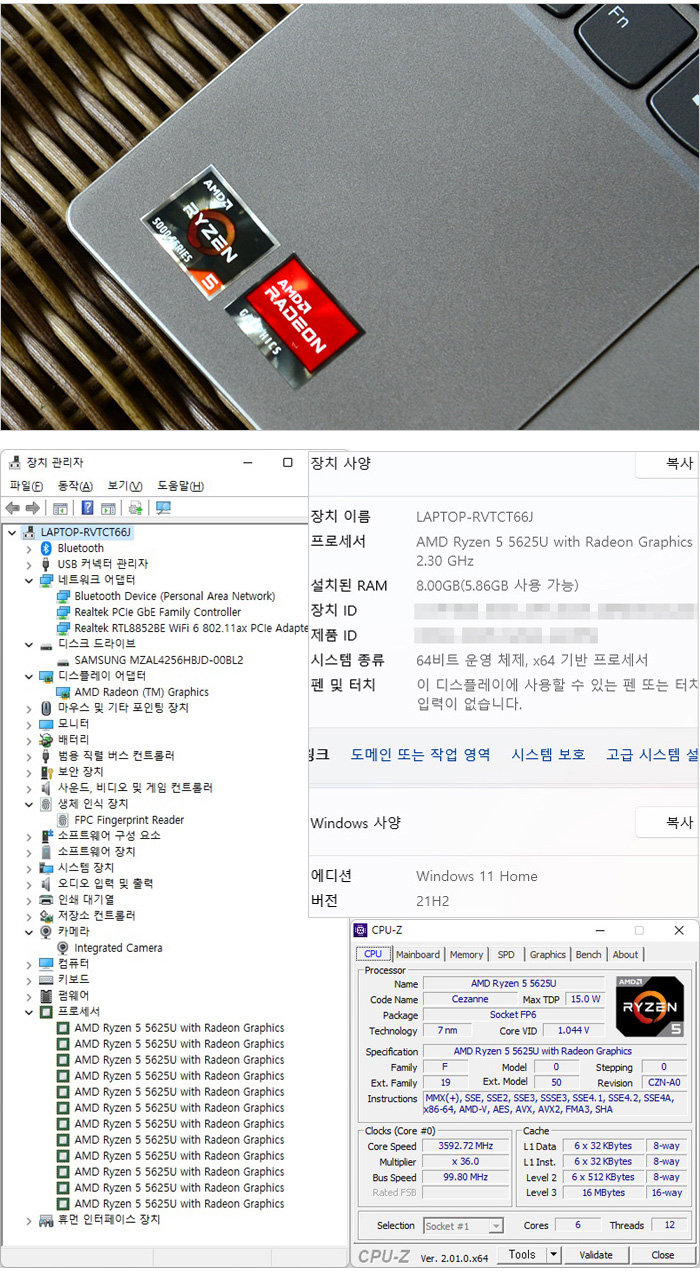Select Integrated Camera device
700x1271 pixels.
118,948
